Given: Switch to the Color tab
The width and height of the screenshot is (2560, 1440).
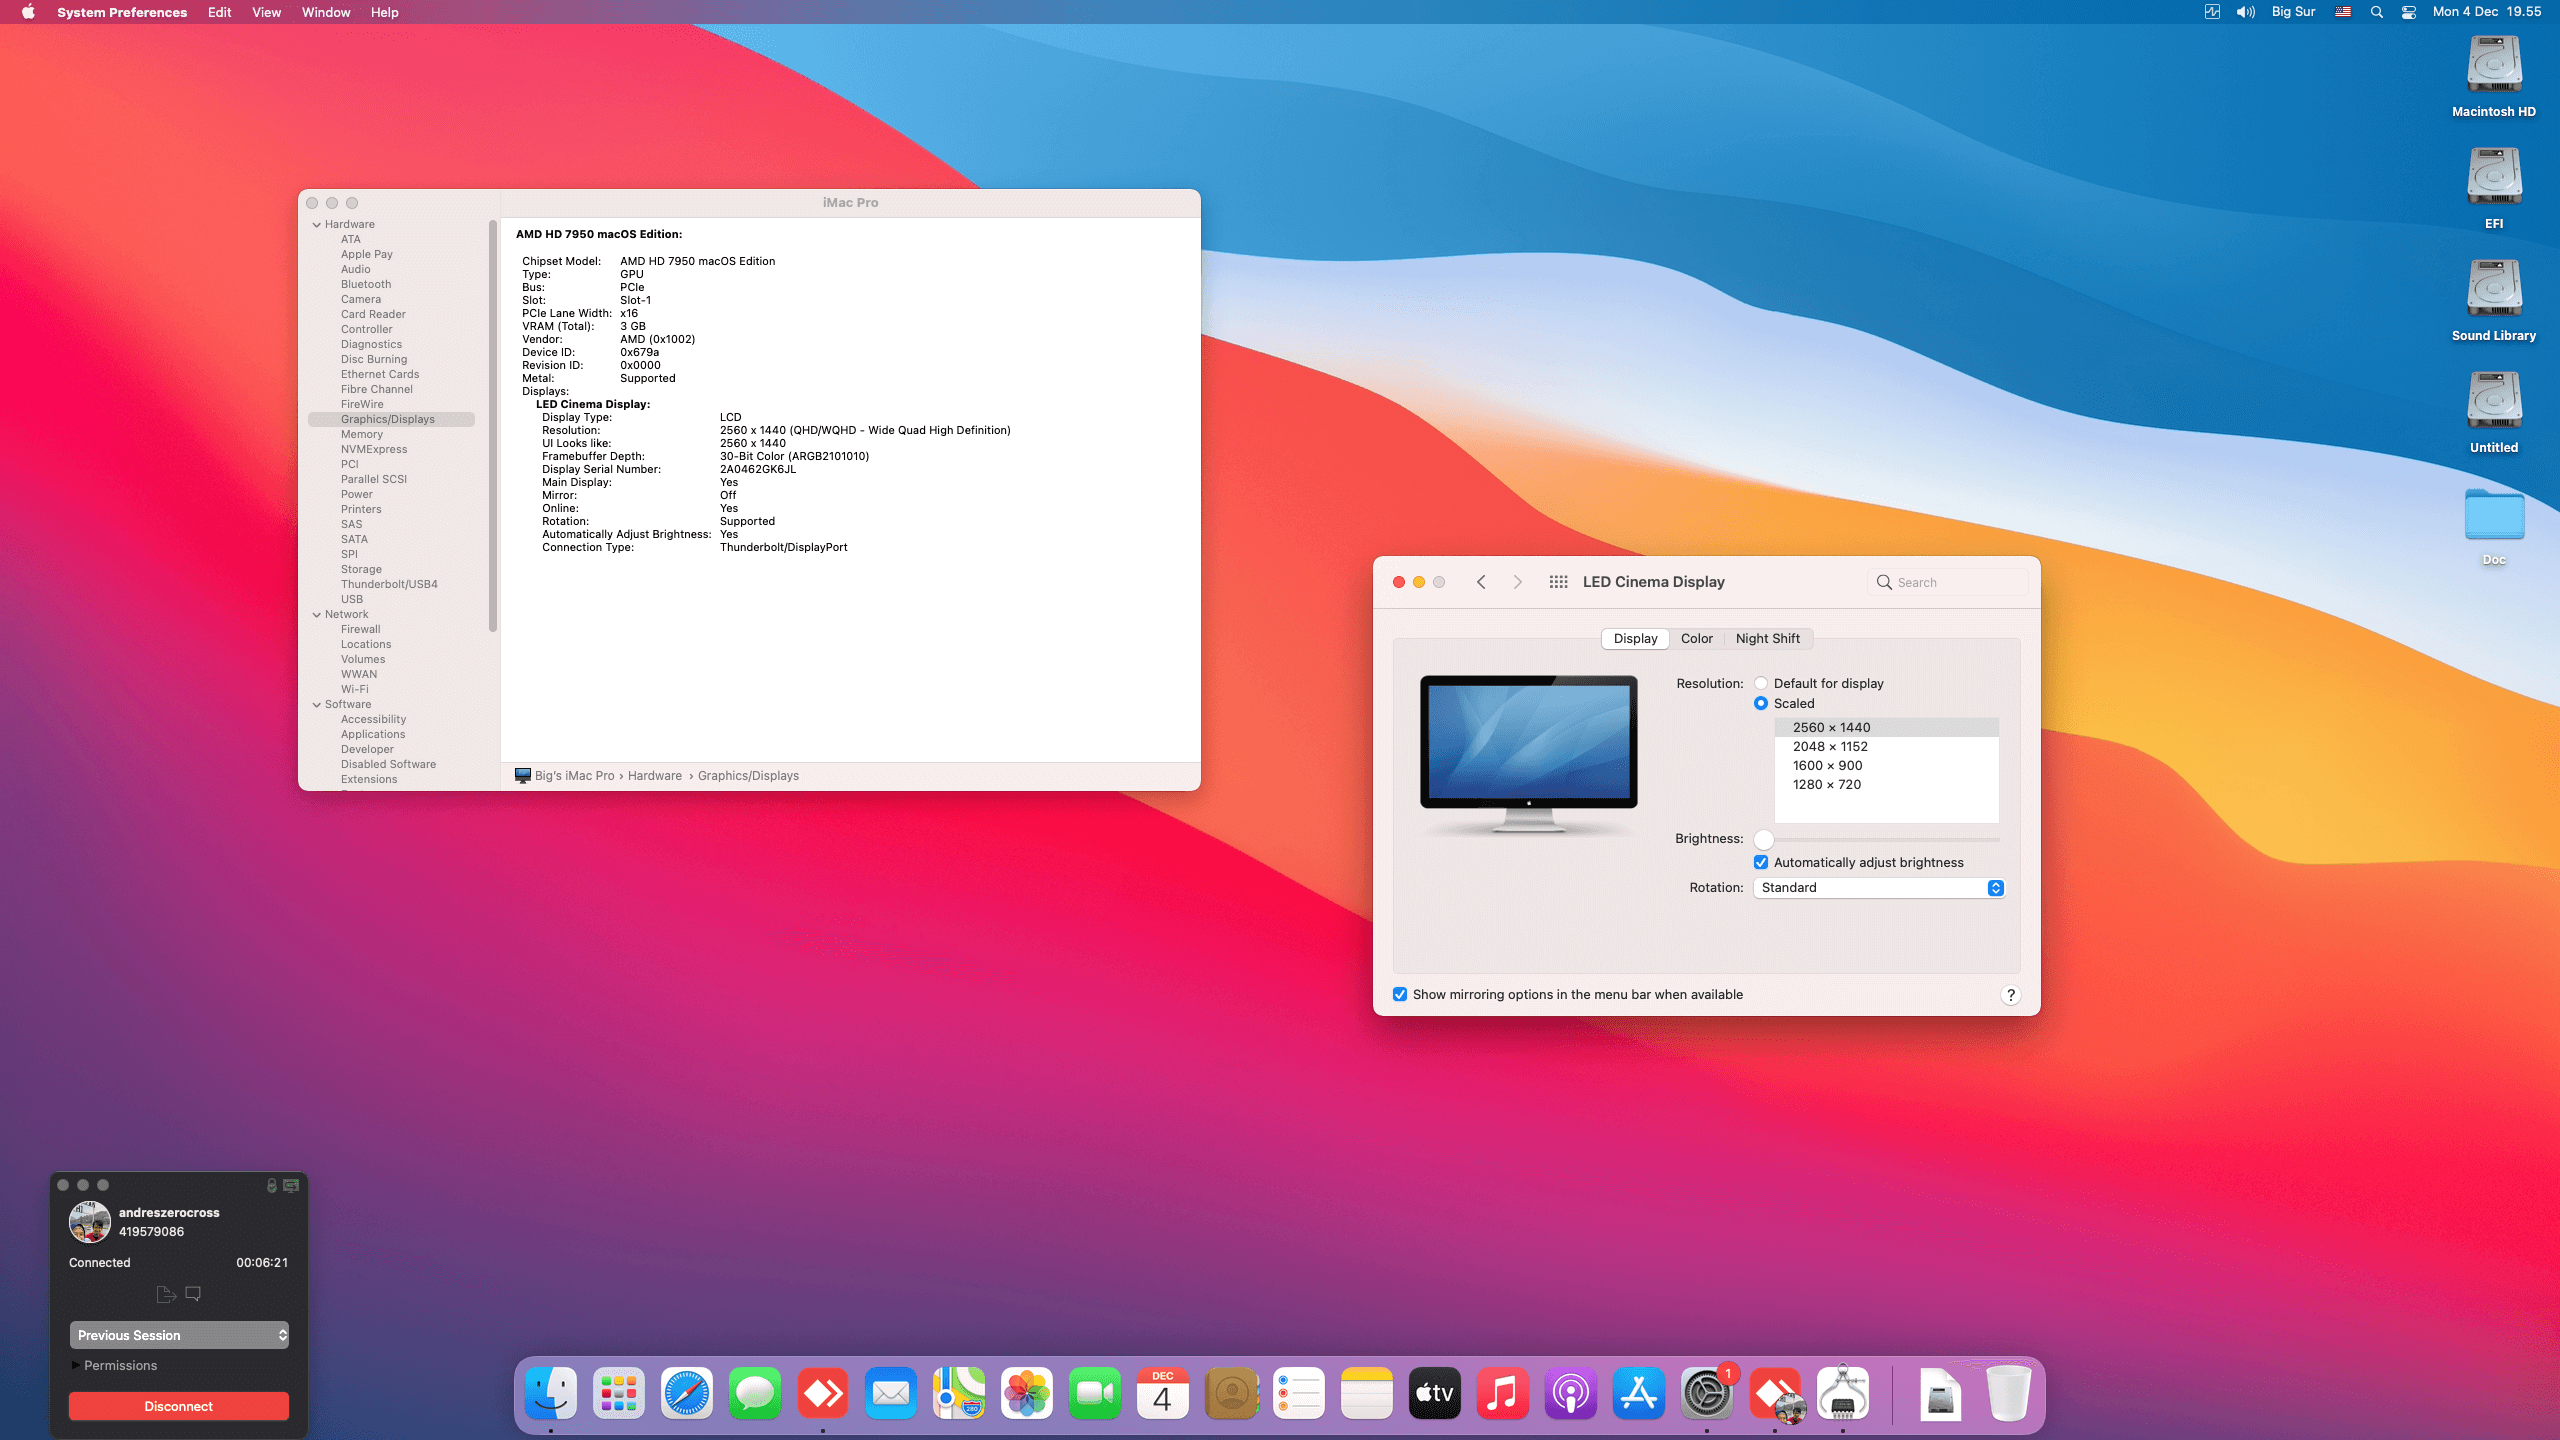Looking at the screenshot, I should (1696, 639).
